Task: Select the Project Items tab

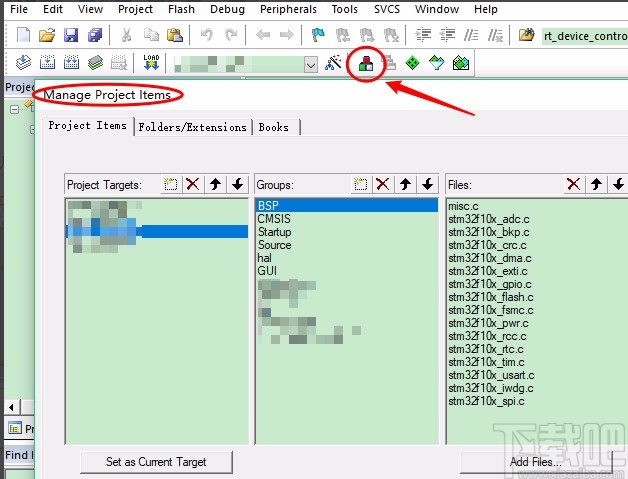Action: pos(88,126)
